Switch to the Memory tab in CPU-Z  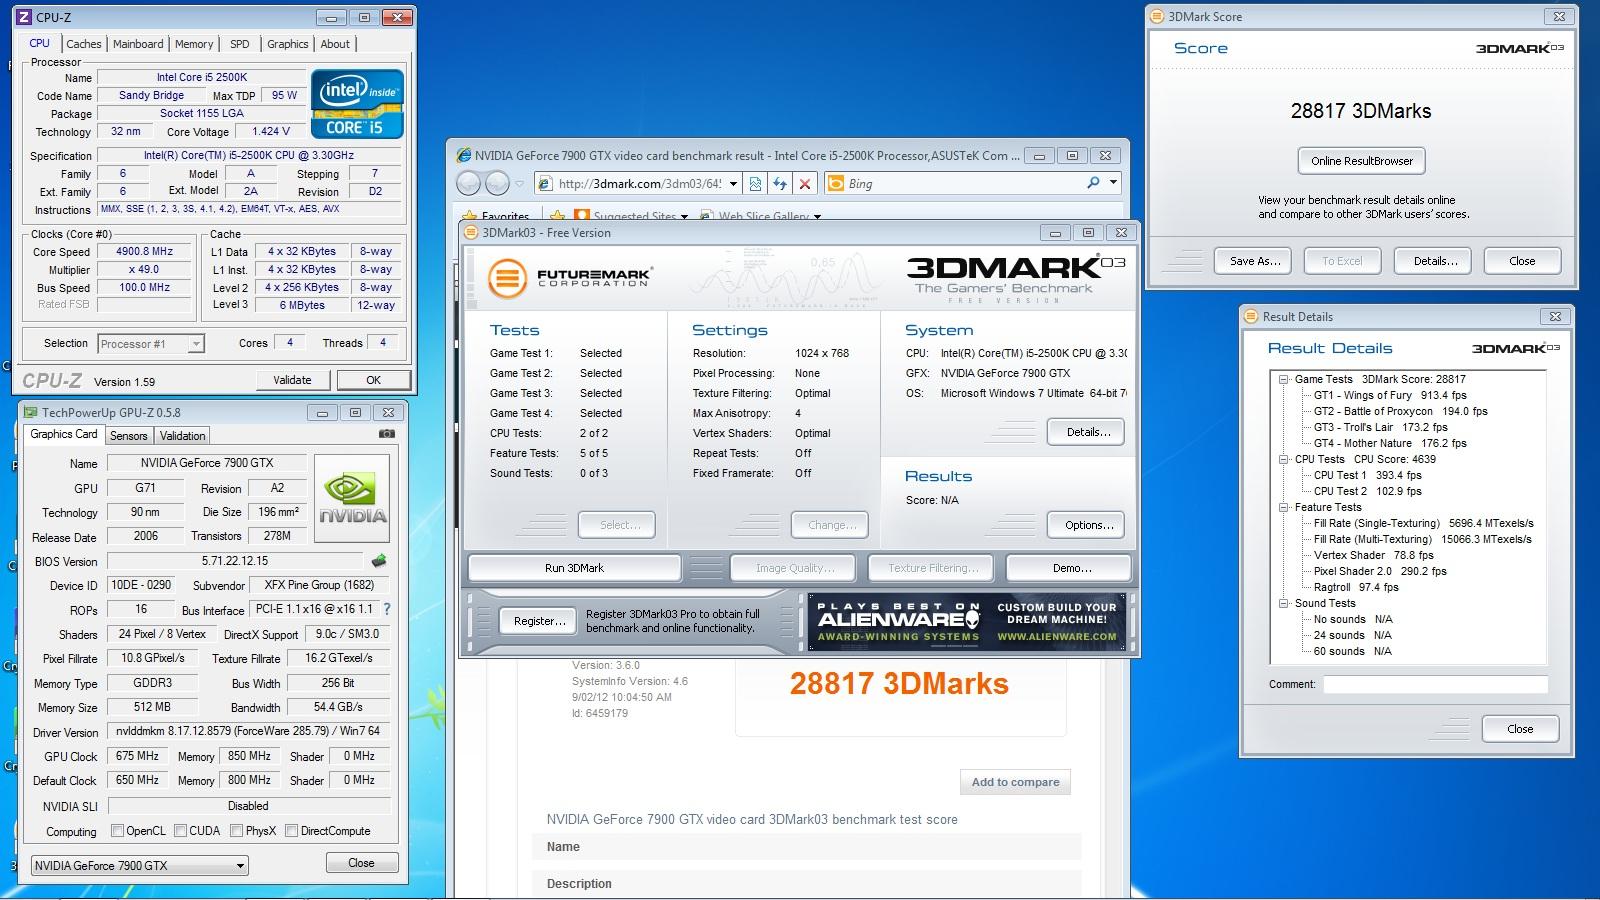tap(194, 44)
